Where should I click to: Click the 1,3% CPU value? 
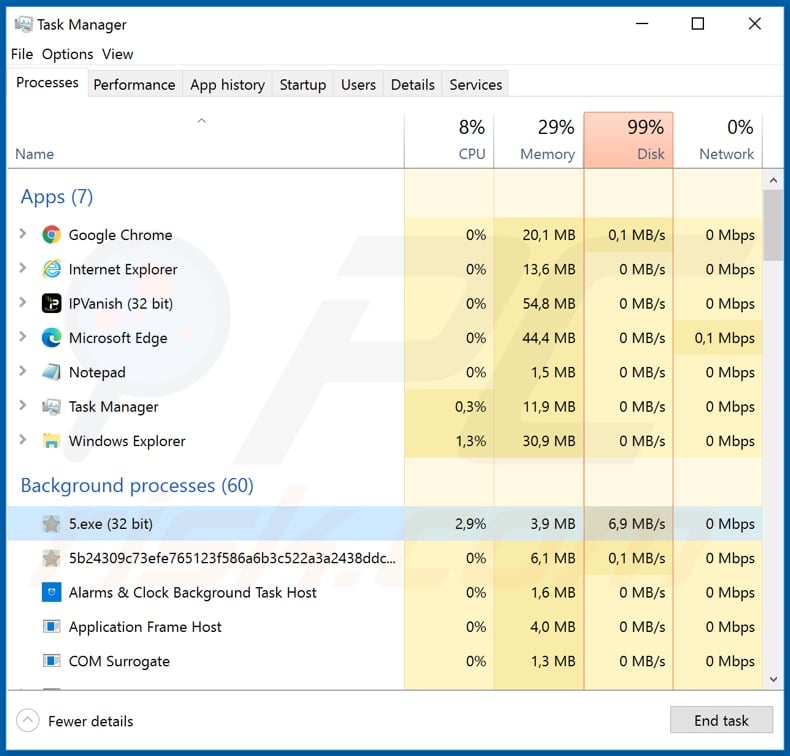pyautogui.click(x=471, y=441)
